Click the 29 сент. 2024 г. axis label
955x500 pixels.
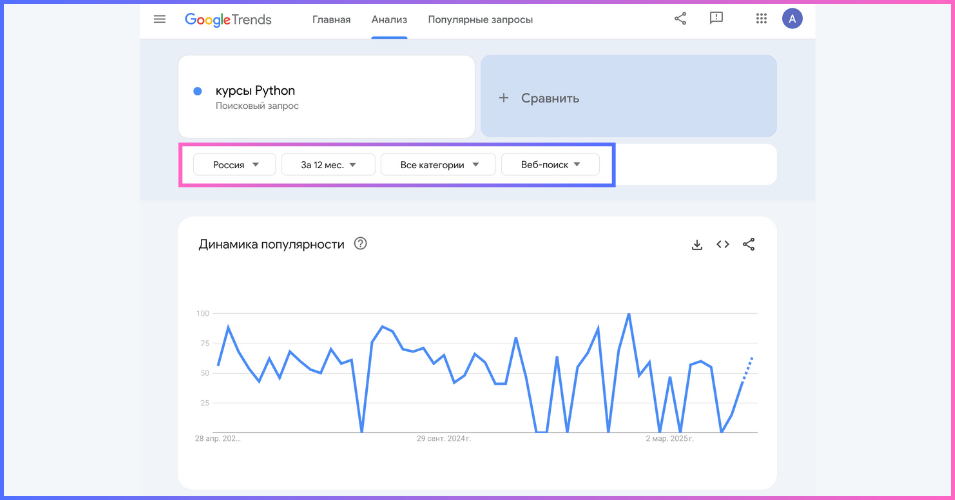443,438
